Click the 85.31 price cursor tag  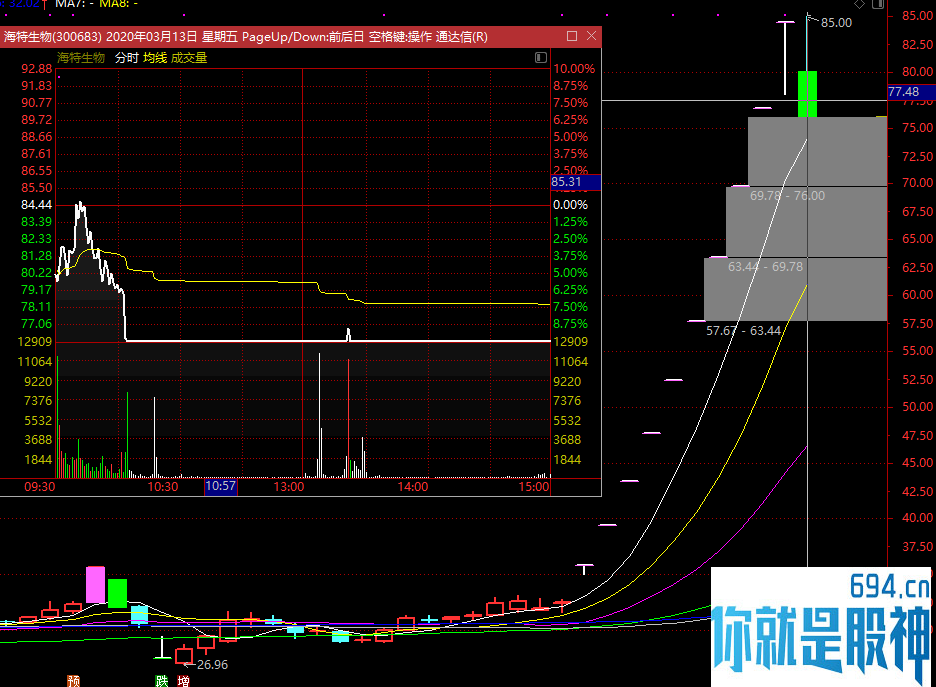[575, 182]
